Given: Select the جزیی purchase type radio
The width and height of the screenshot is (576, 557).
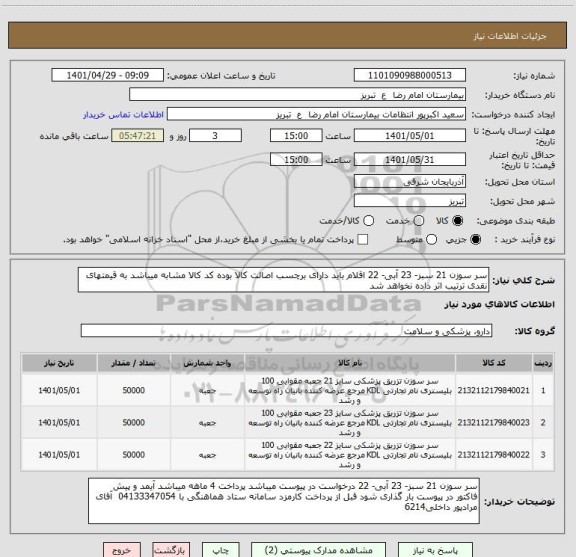Looking at the screenshot, I should [x=476, y=240].
